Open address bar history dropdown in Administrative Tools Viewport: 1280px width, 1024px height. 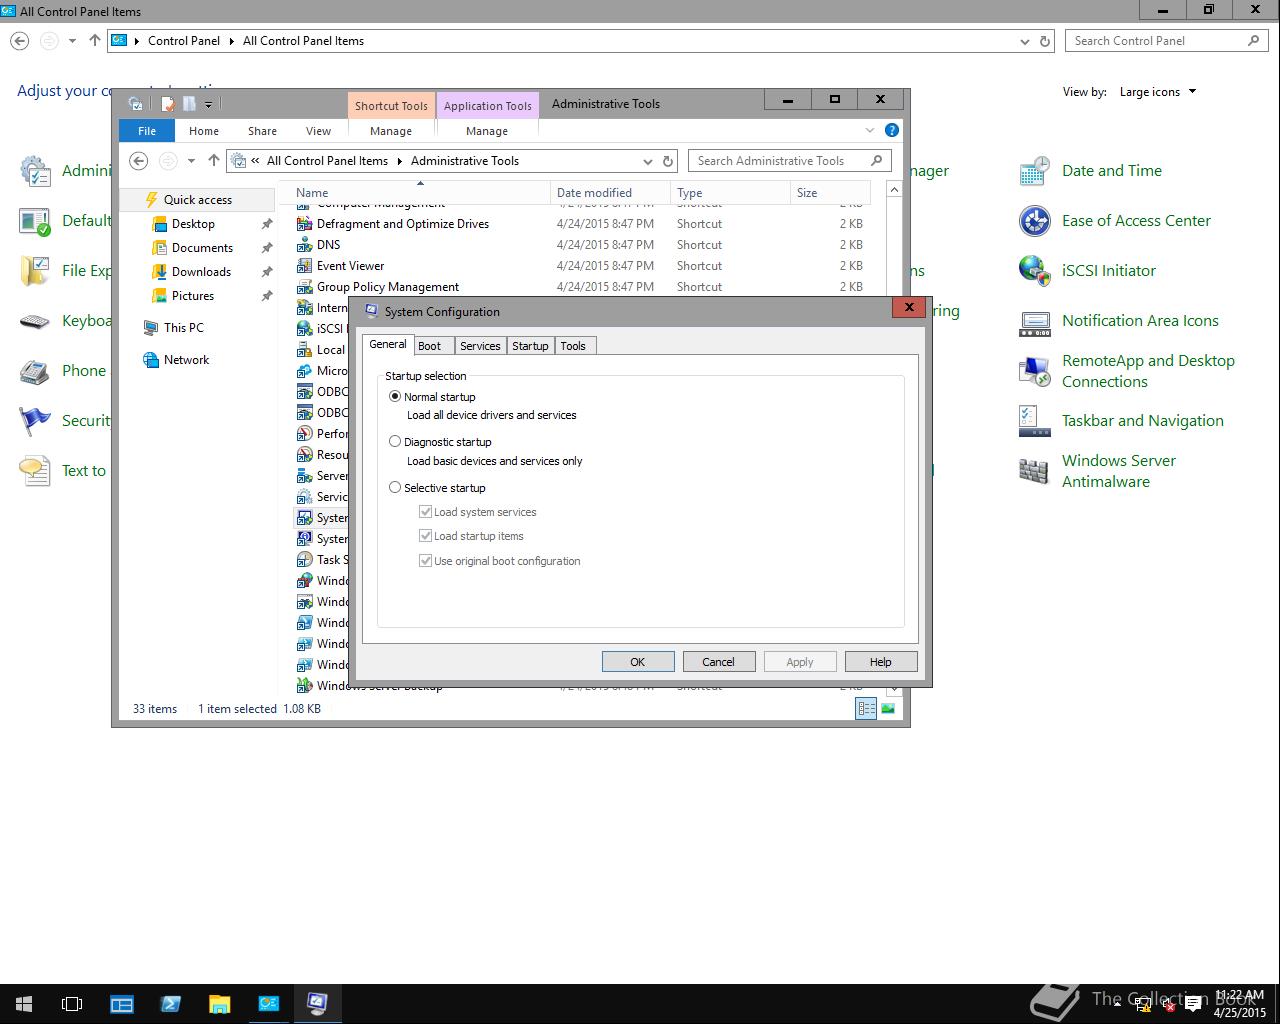point(647,161)
